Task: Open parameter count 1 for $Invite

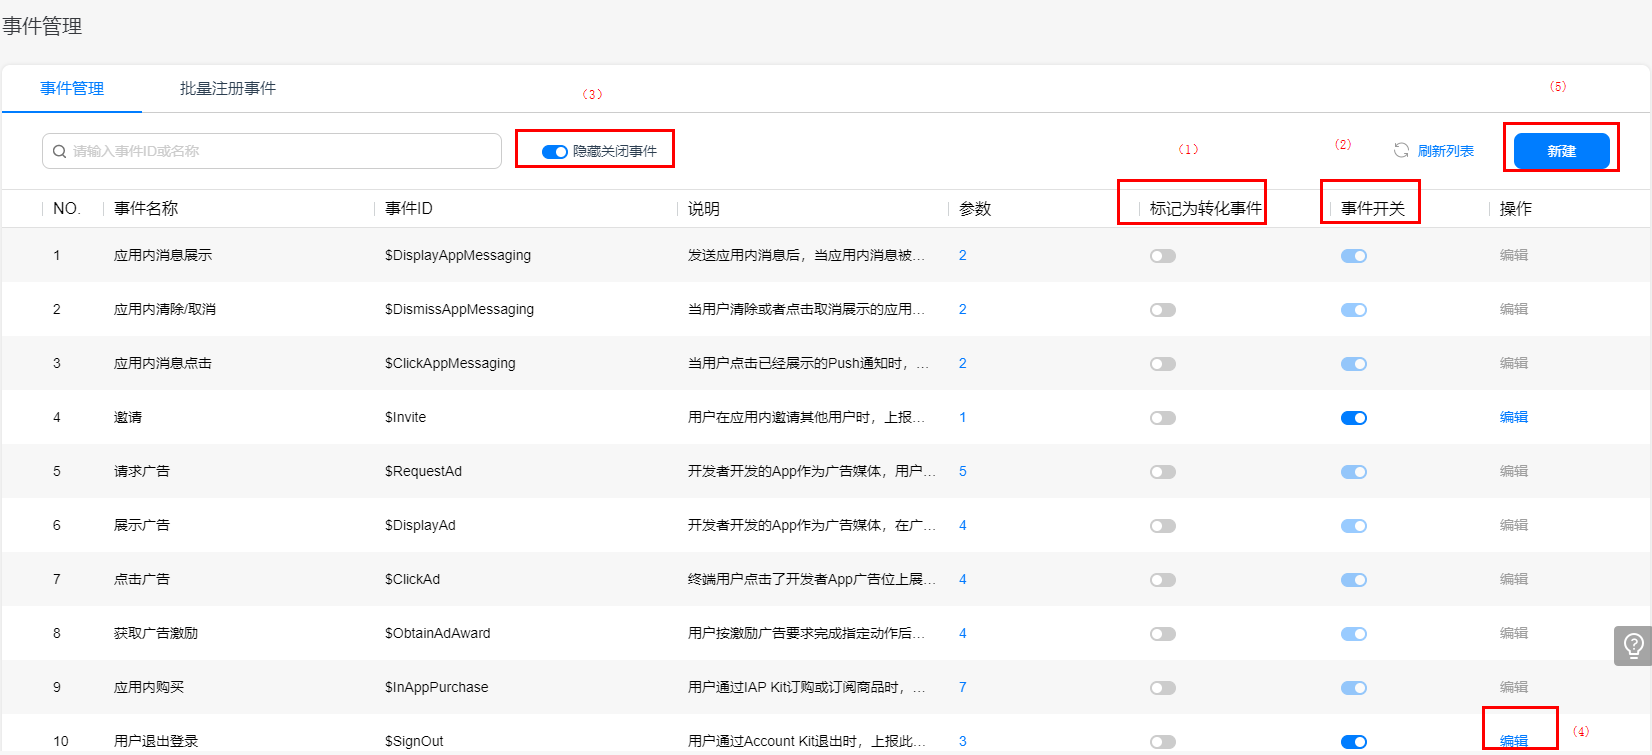Action: click(963, 417)
